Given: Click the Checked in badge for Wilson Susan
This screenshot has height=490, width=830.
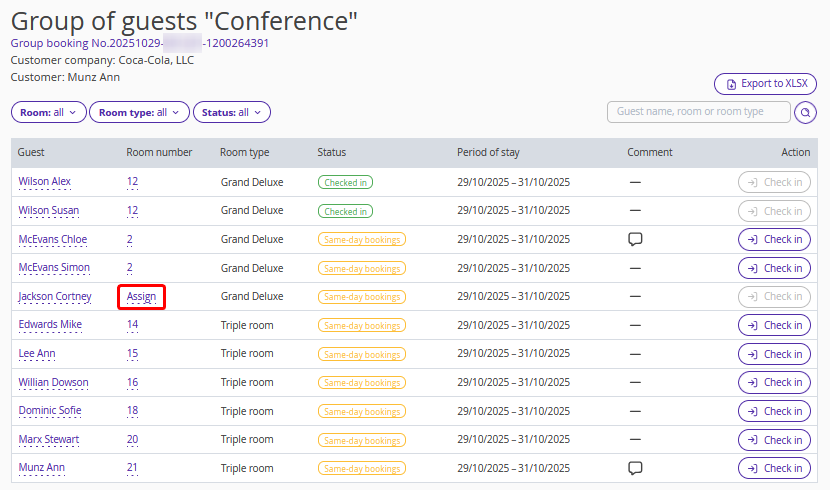Looking at the screenshot, I should pyautogui.click(x=345, y=211).
